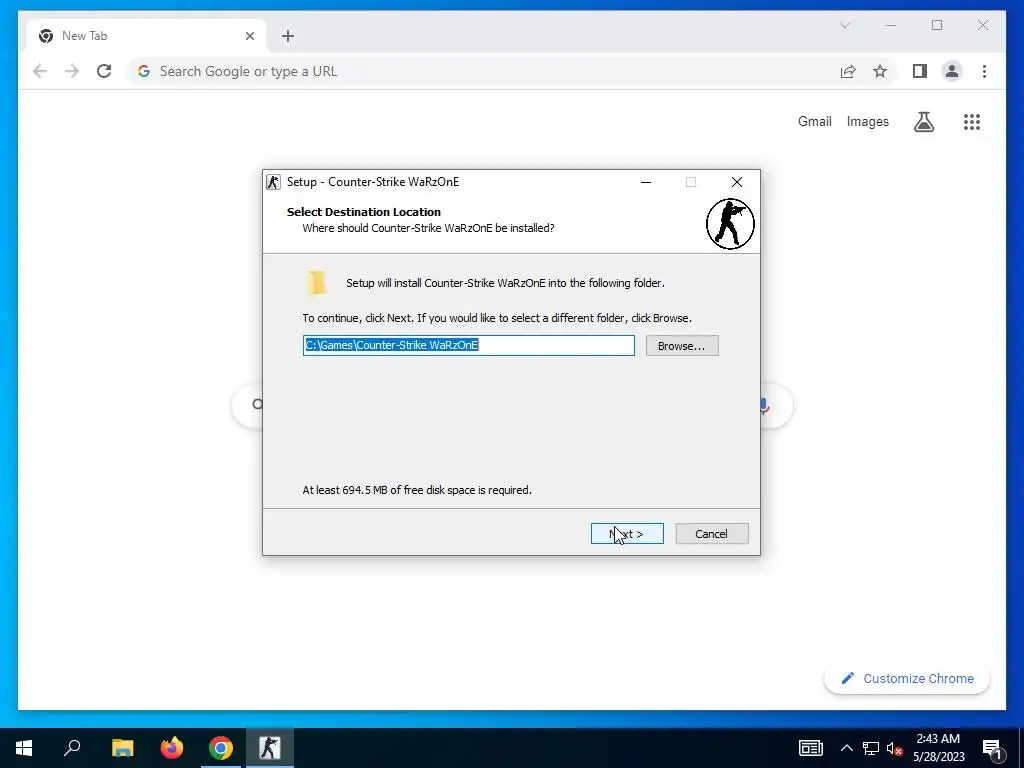1024x768 pixels.
Task: Open File Explorer from the taskbar
Action: 122,748
